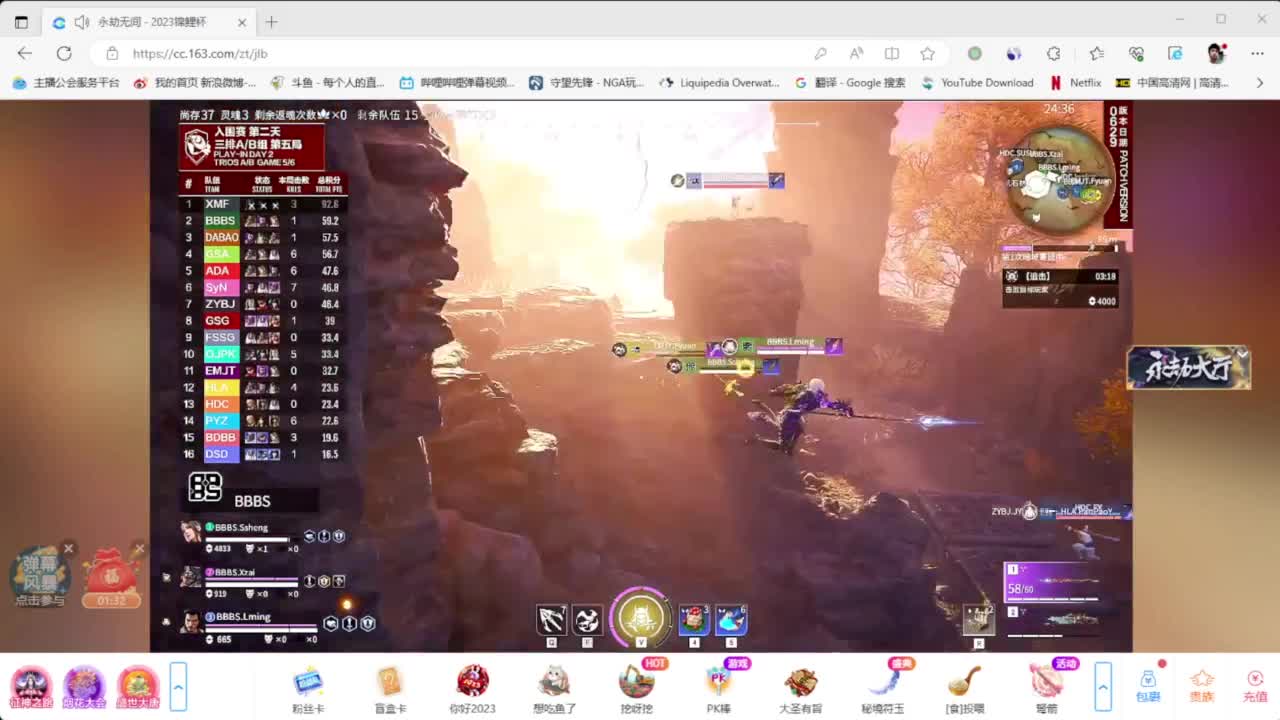Select the 盲盒卡 blind box gift
The width and height of the screenshot is (1280, 720).
click(390, 689)
